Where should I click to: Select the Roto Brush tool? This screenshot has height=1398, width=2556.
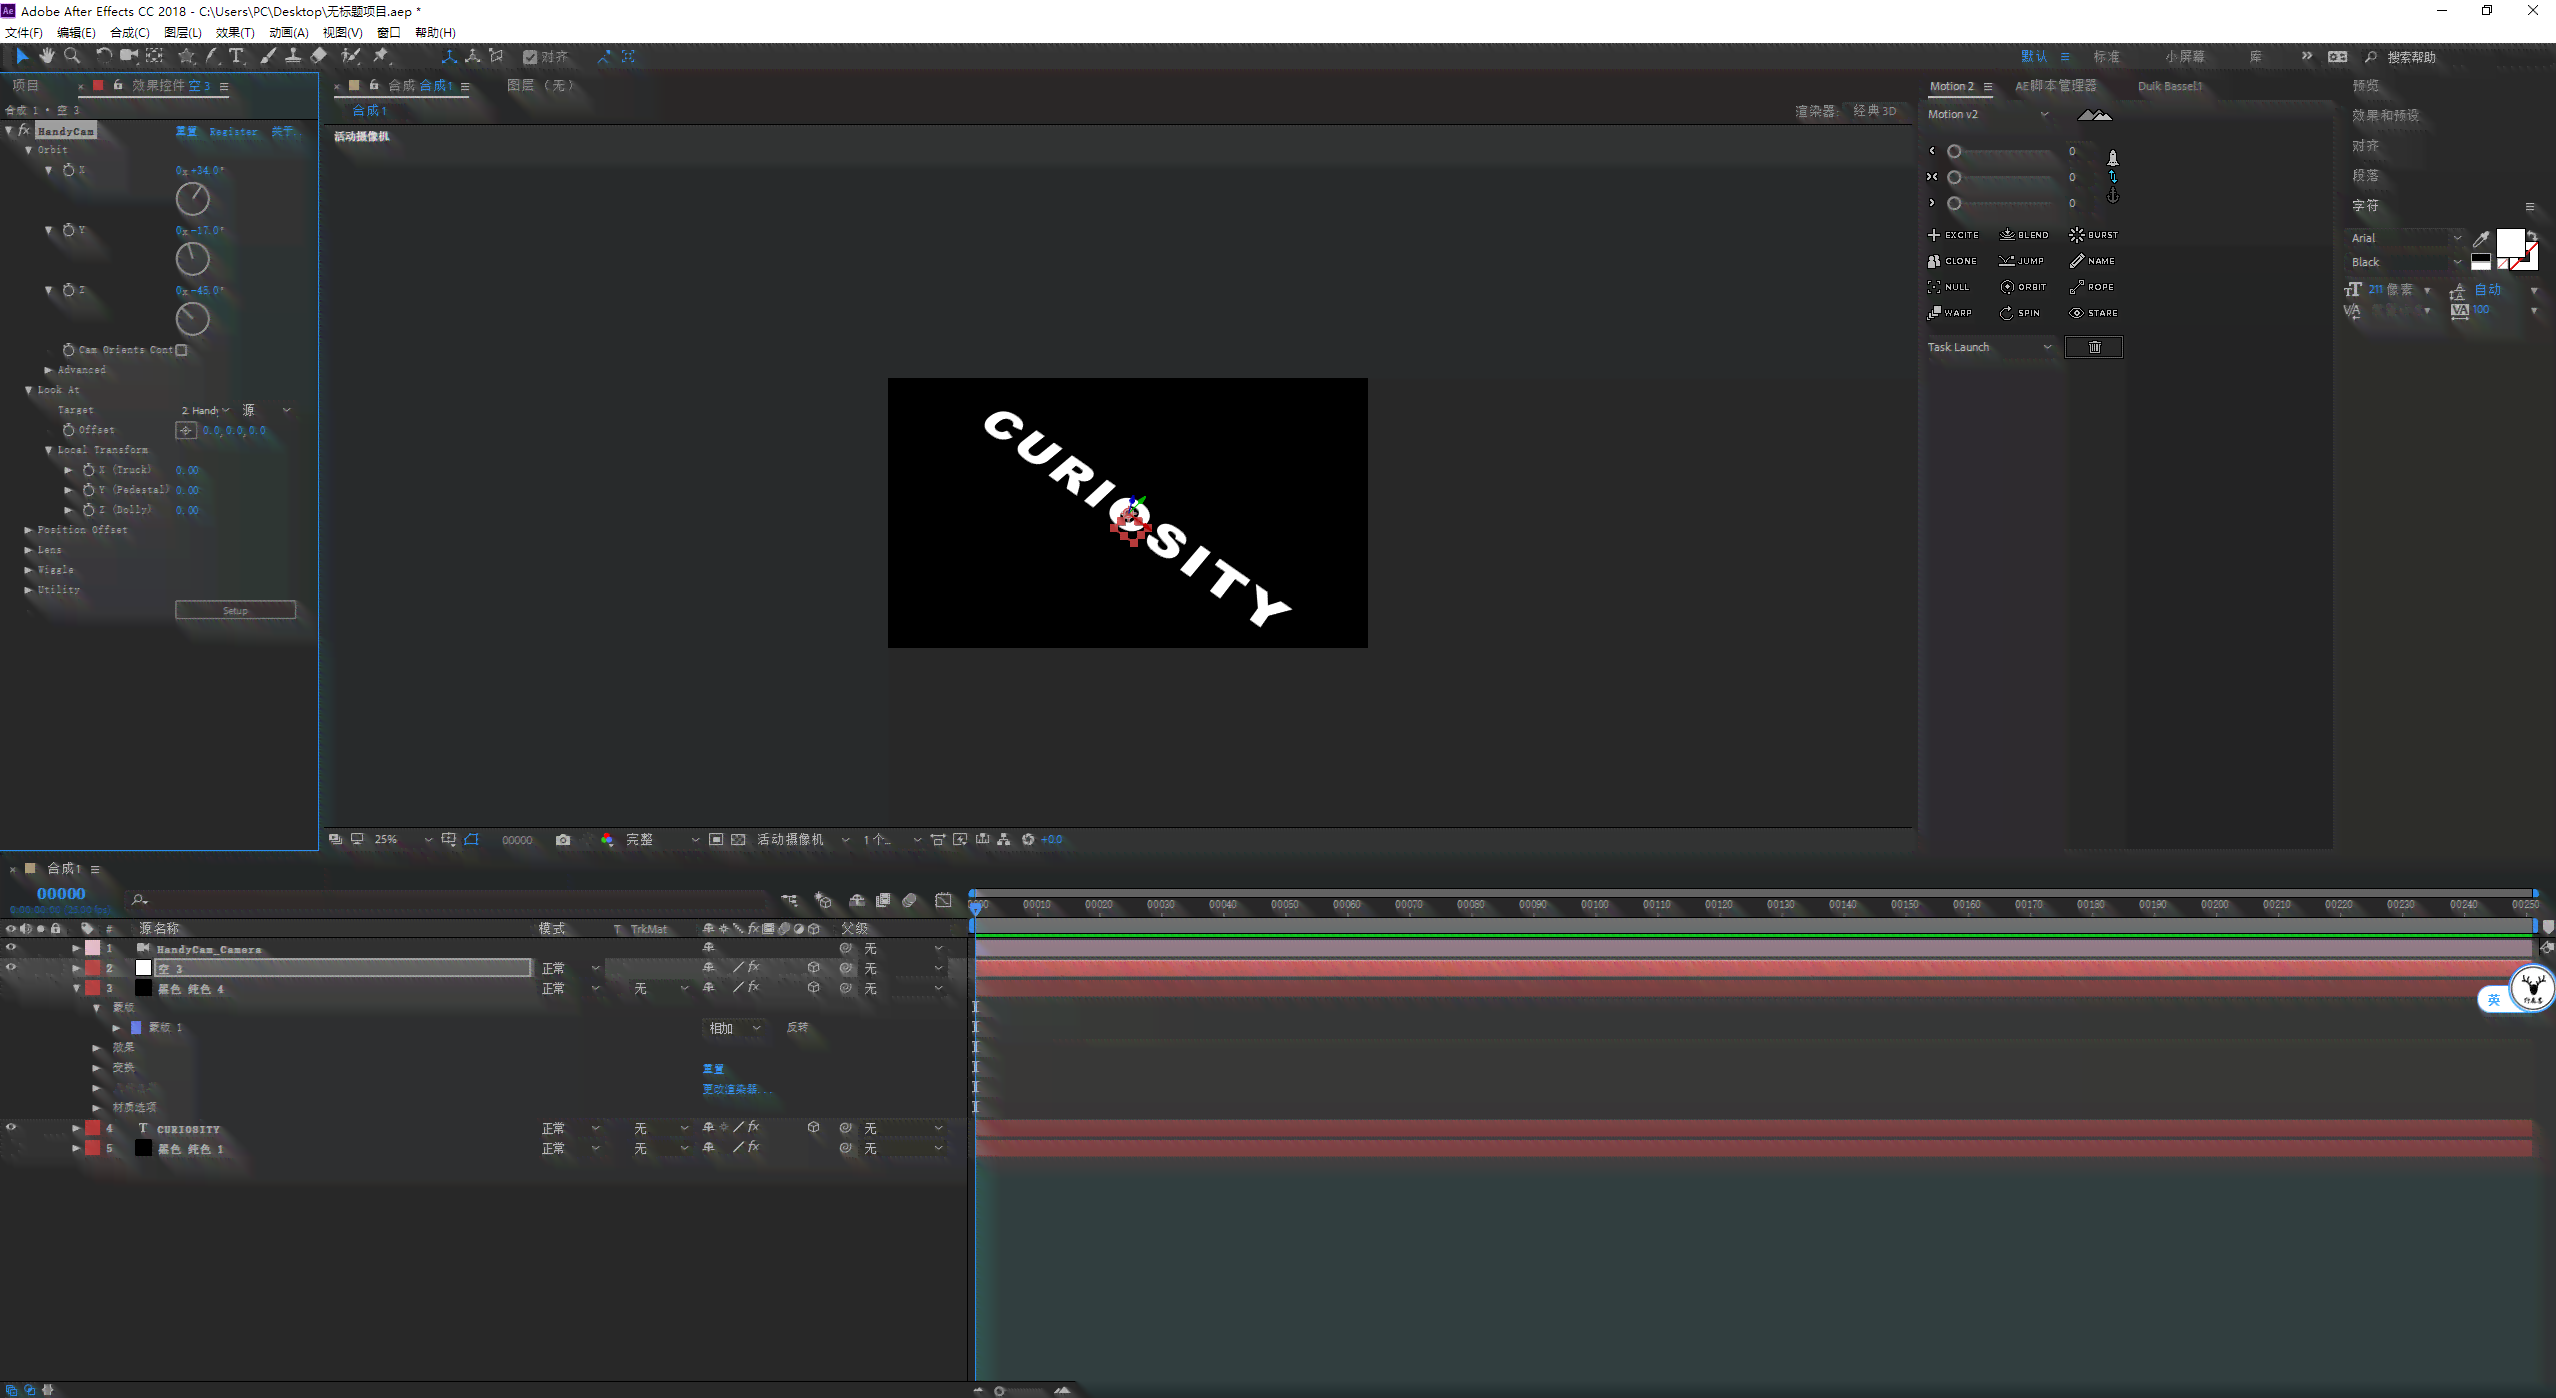[350, 56]
